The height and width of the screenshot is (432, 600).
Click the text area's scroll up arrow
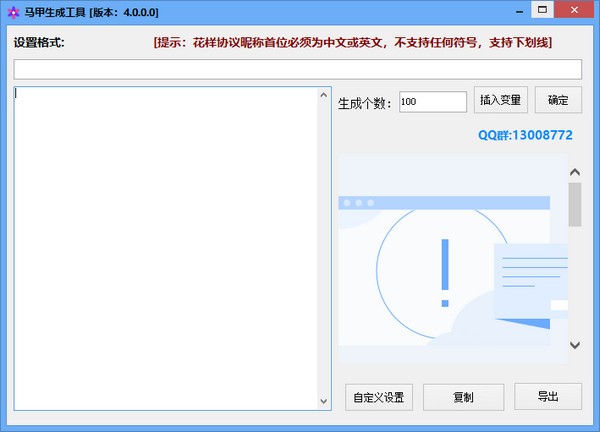pyautogui.click(x=323, y=96)
